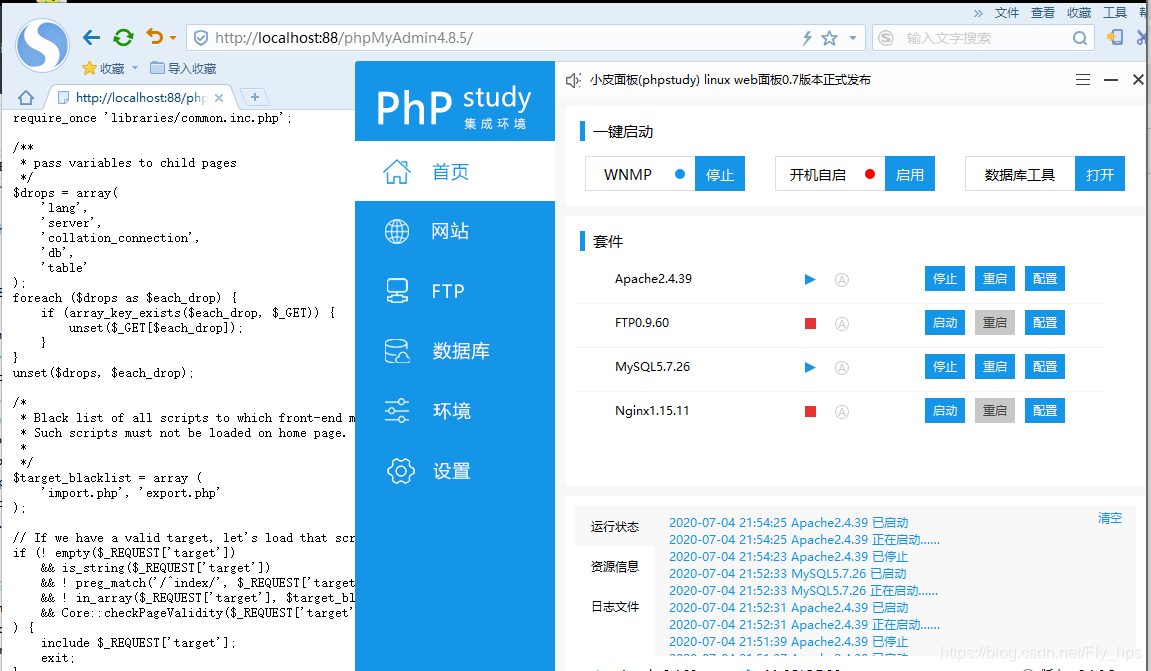Click FTP stopped red square indicator

(x=810, y=323)
